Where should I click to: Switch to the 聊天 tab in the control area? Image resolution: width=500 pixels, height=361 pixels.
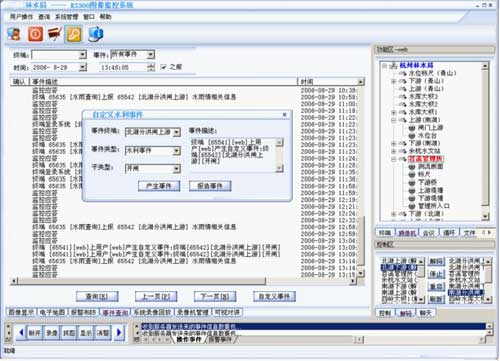pyautogui.click(x=425, y=313)
